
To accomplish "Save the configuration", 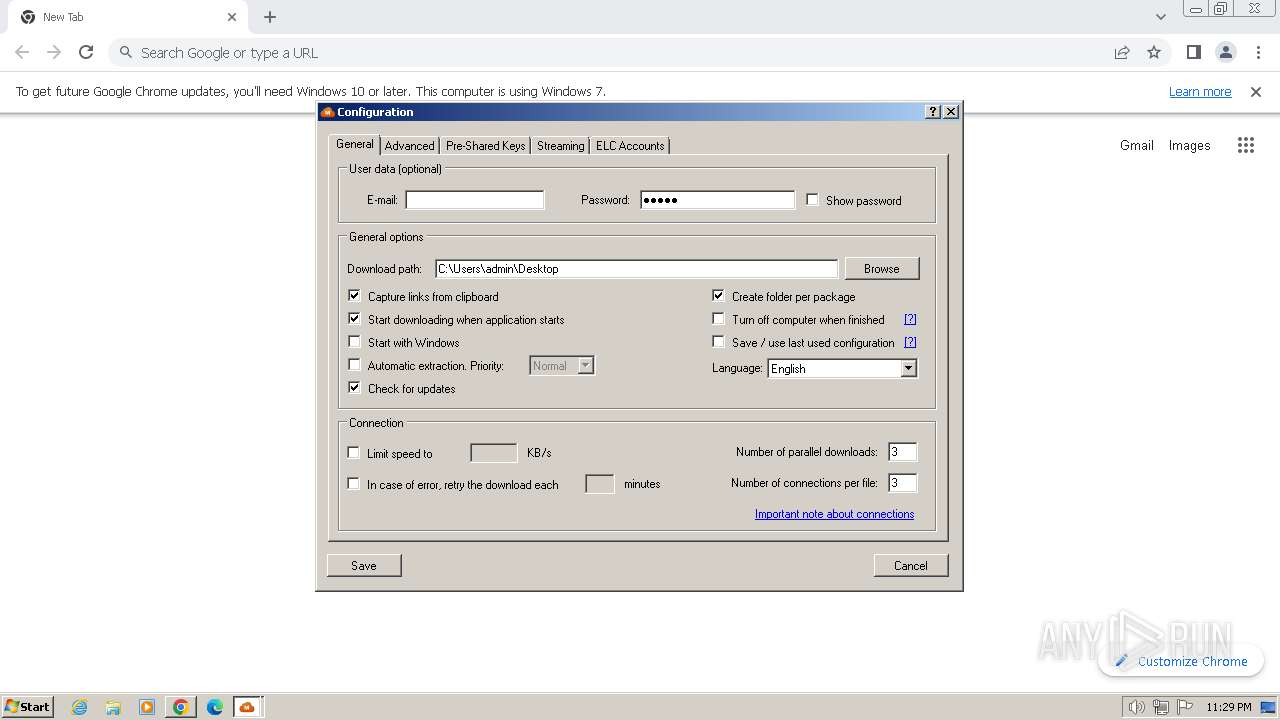I will 364,566.
